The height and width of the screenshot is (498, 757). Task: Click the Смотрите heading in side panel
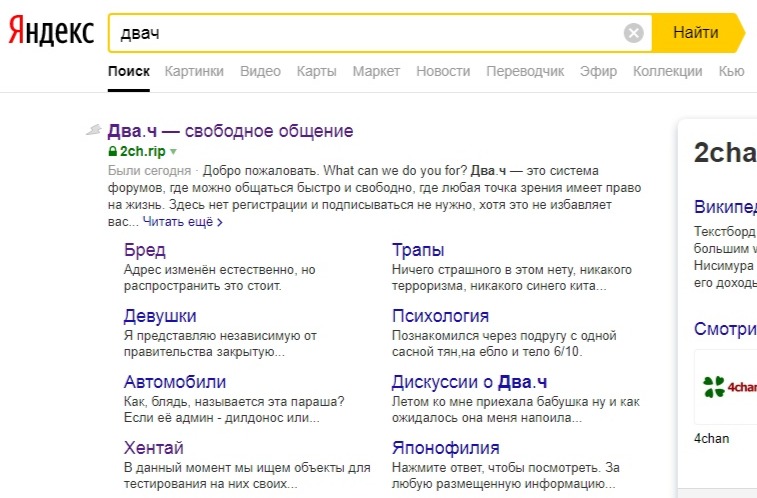click(x=726, y=329)
